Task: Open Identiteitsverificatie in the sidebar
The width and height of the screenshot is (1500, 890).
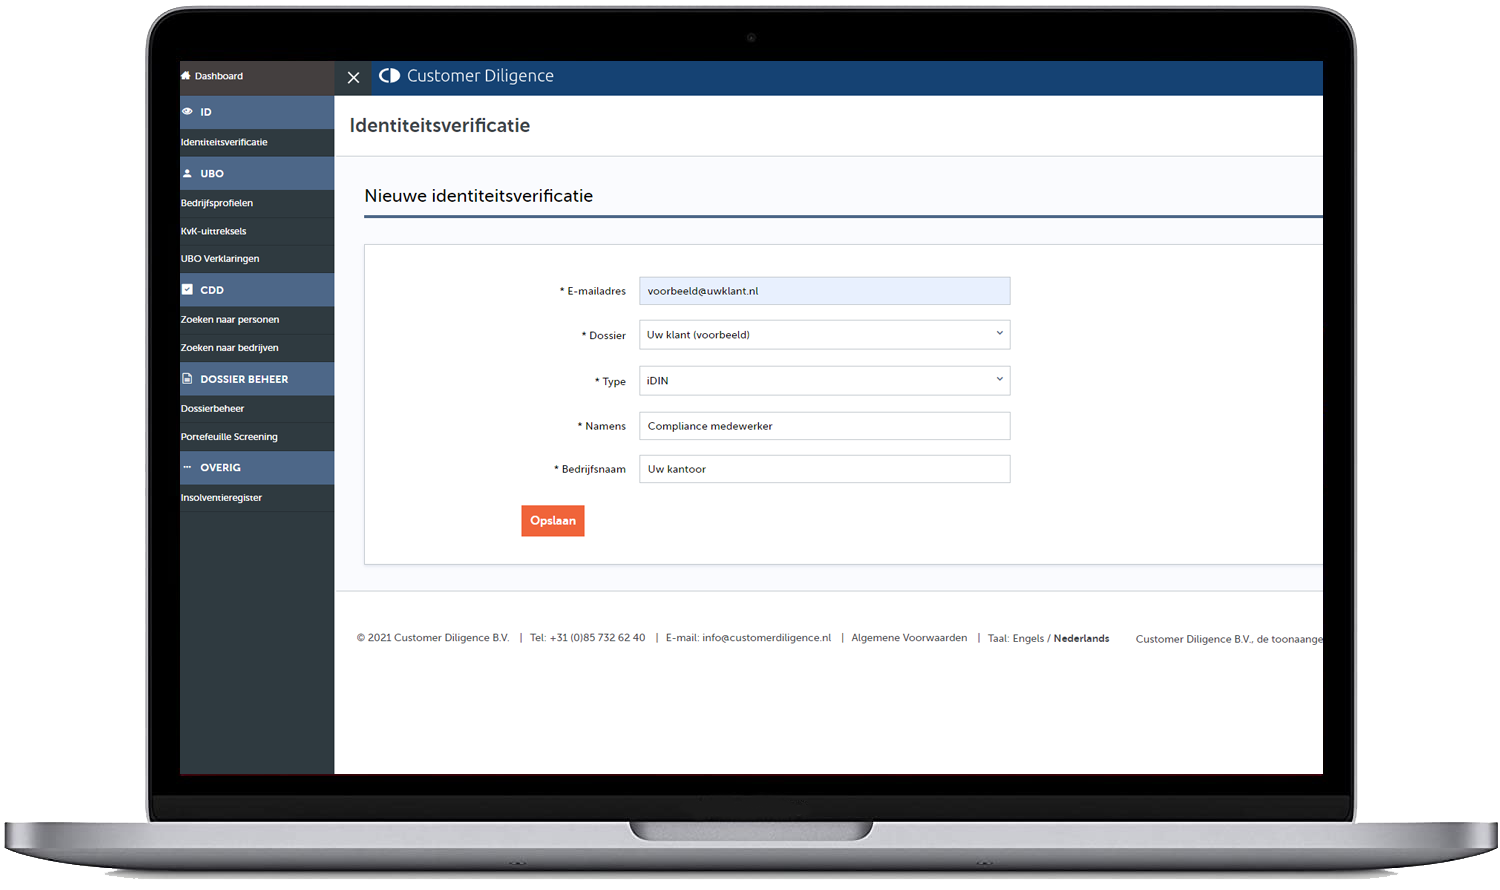Action: pyautogui.click(x=224, y=142)
